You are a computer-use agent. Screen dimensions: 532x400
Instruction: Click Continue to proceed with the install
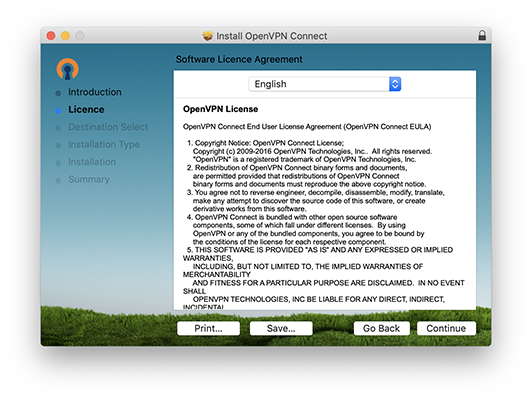click(x=446, y=328)
